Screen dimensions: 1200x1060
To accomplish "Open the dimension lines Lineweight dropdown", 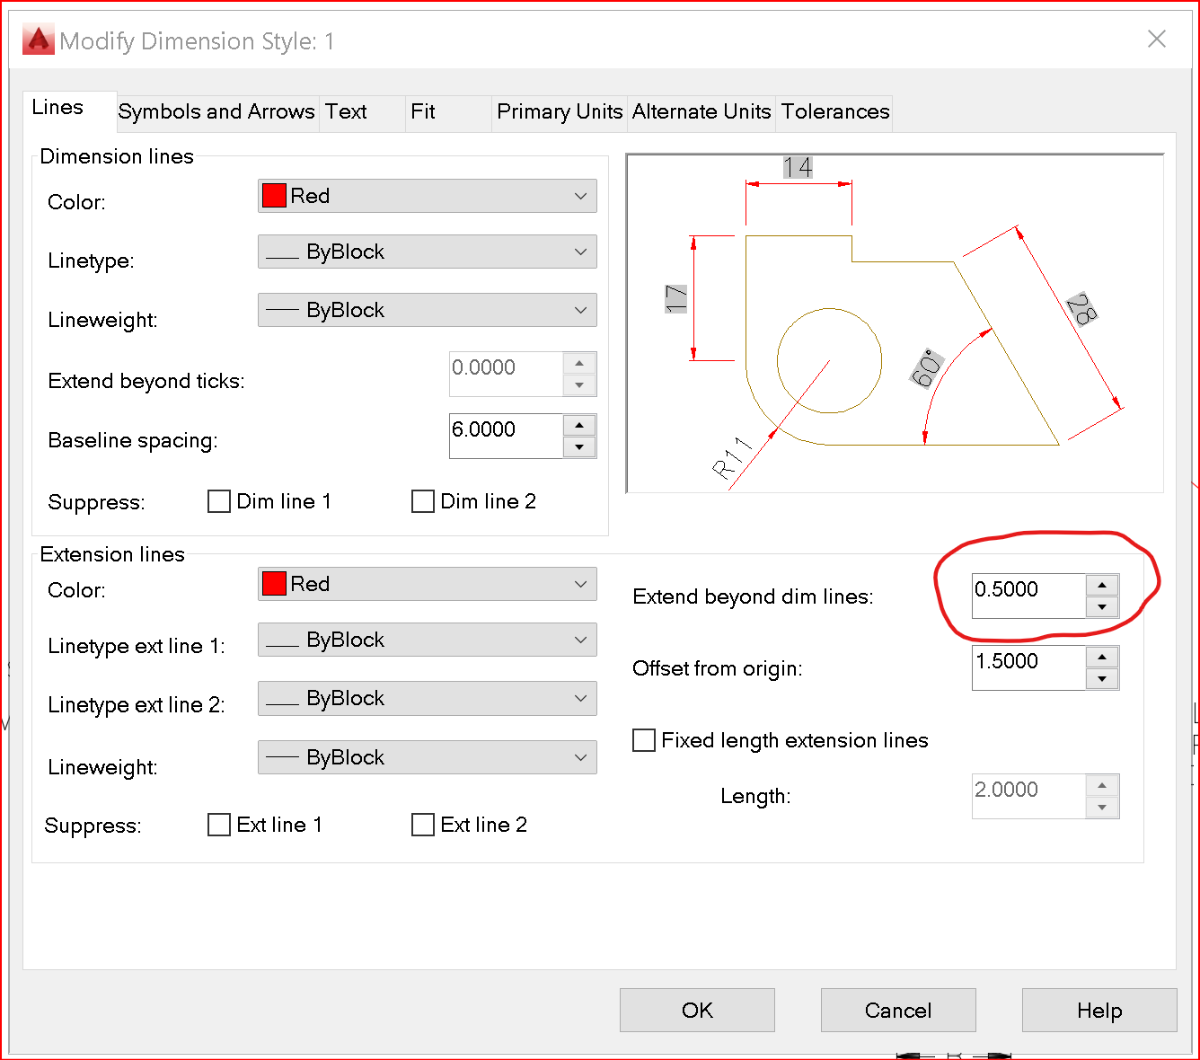I will [x=427, y=310].
